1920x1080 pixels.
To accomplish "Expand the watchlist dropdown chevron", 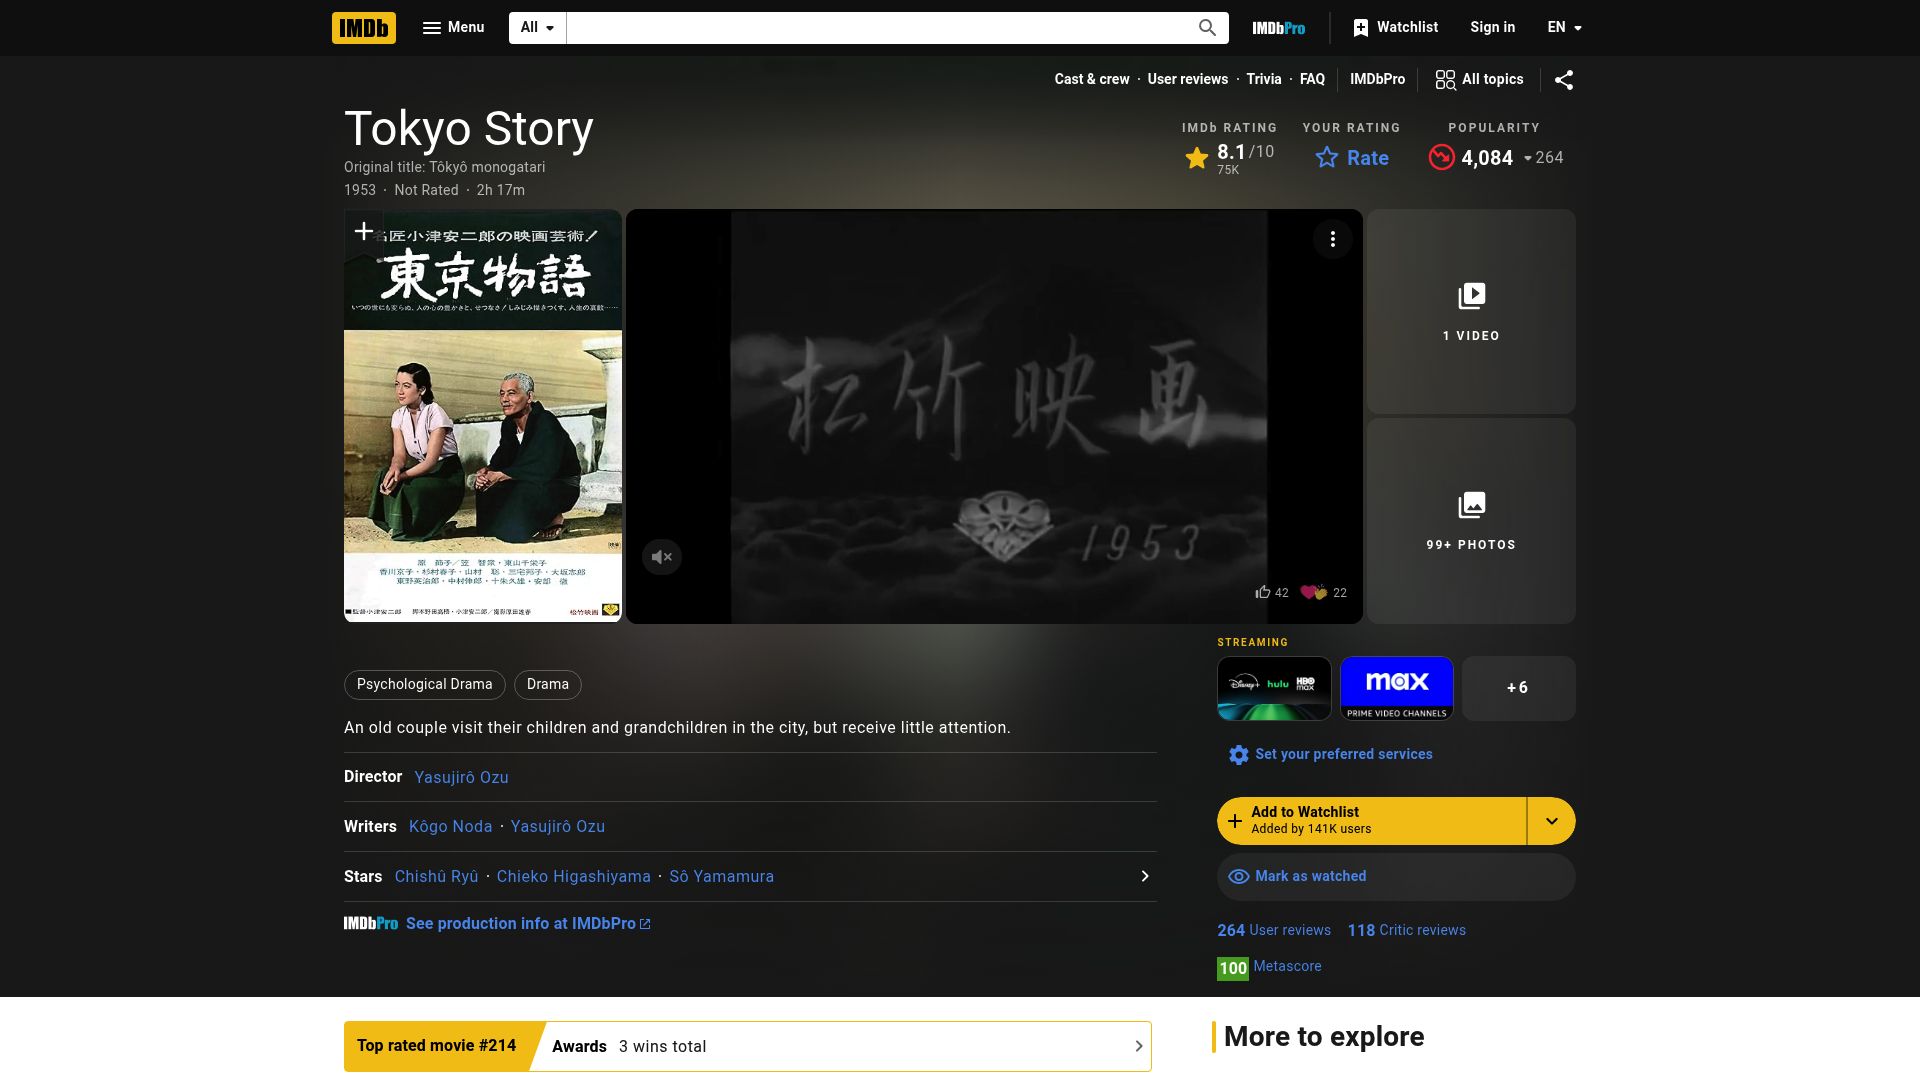I will (1551, 821).
